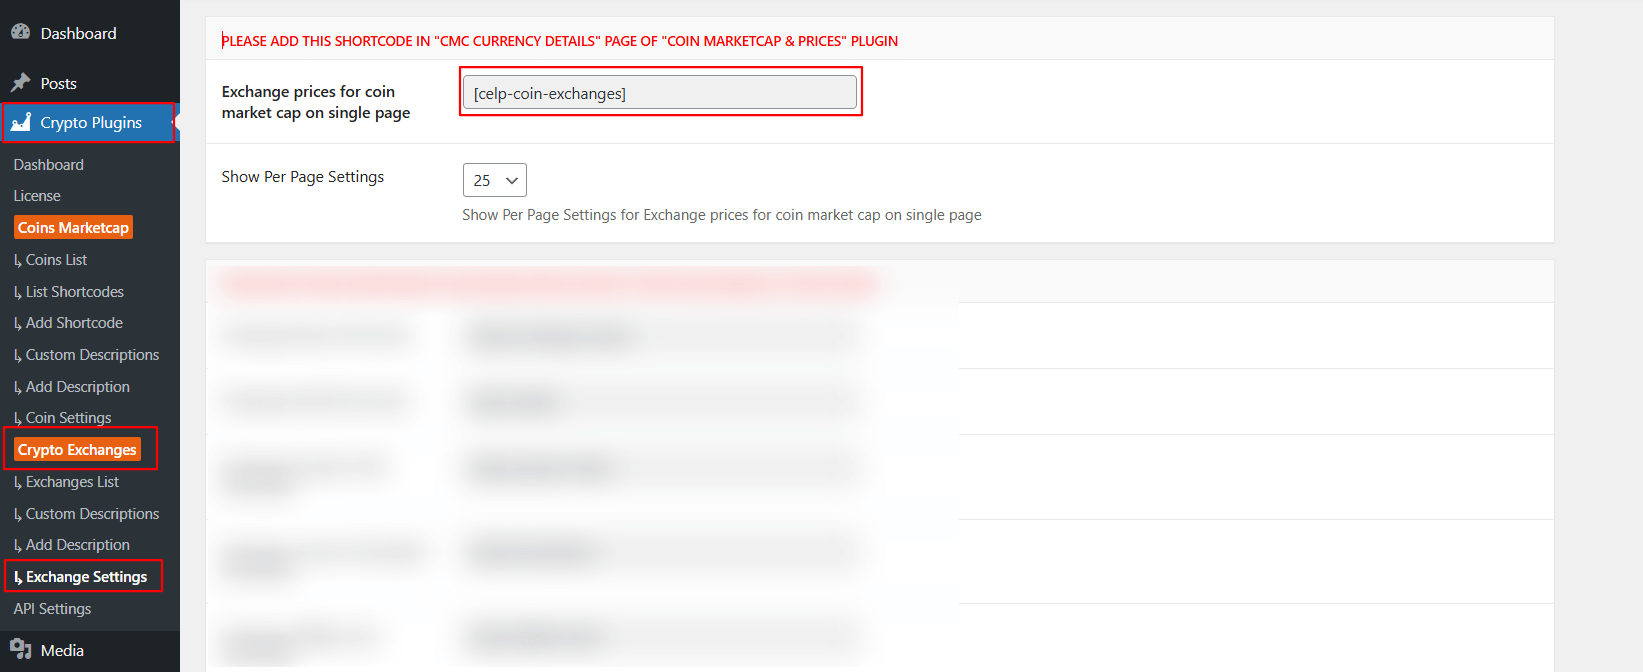Open the License submenu page
Viewport: 1643px width, 672px height.
pos(37,196)
